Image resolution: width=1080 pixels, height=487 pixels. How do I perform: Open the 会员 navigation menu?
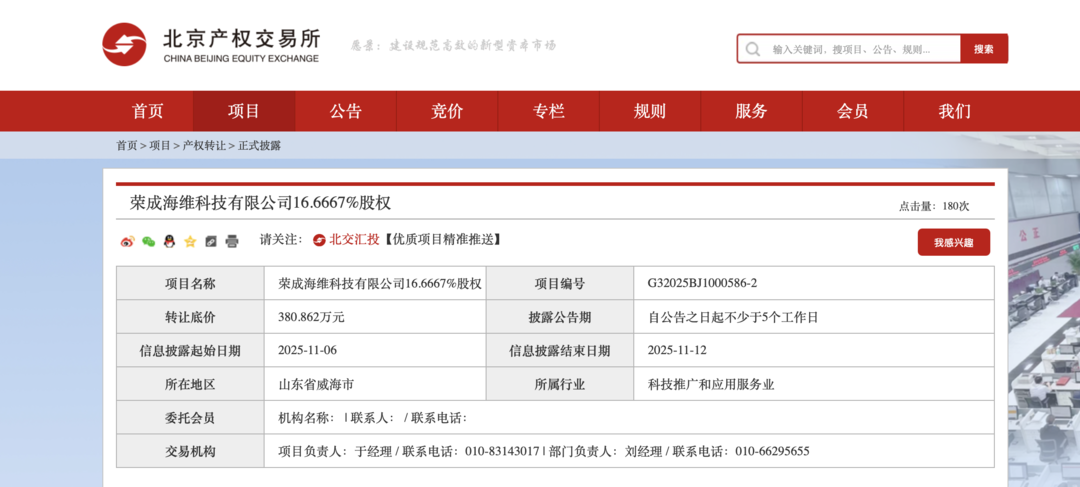[x=853, y=111]
